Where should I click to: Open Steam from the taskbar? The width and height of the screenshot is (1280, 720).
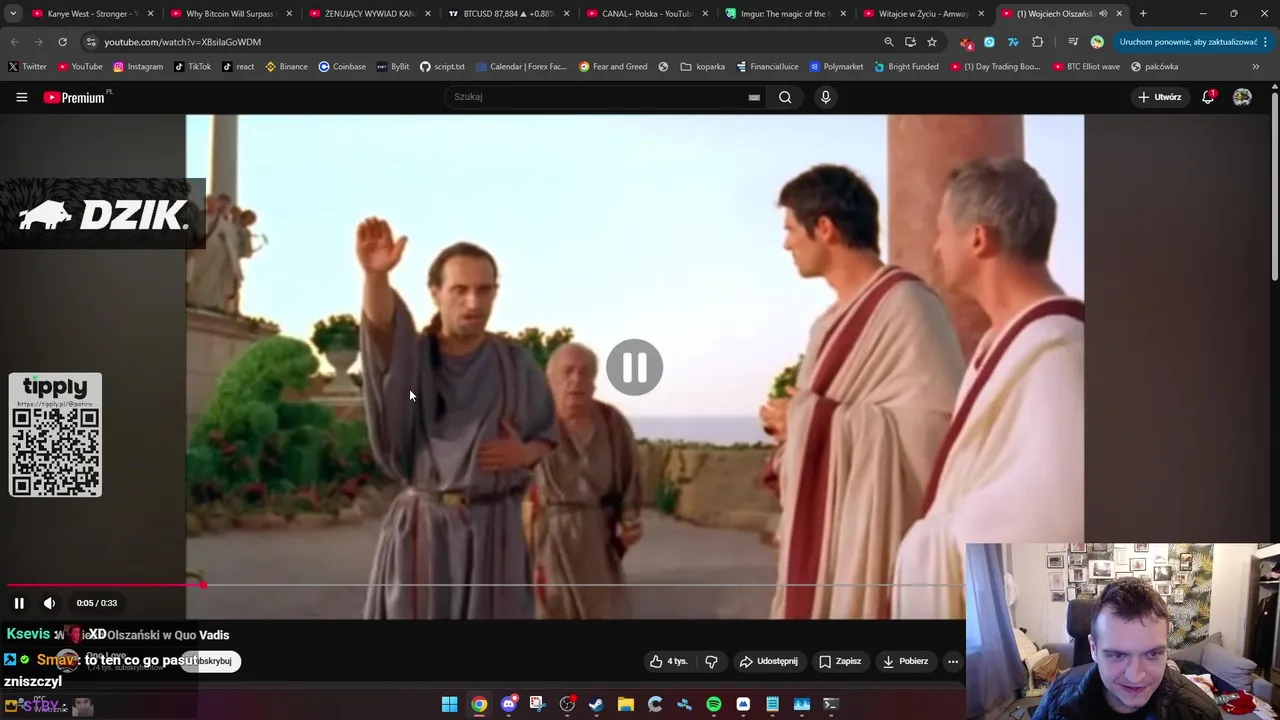(596, 705)
